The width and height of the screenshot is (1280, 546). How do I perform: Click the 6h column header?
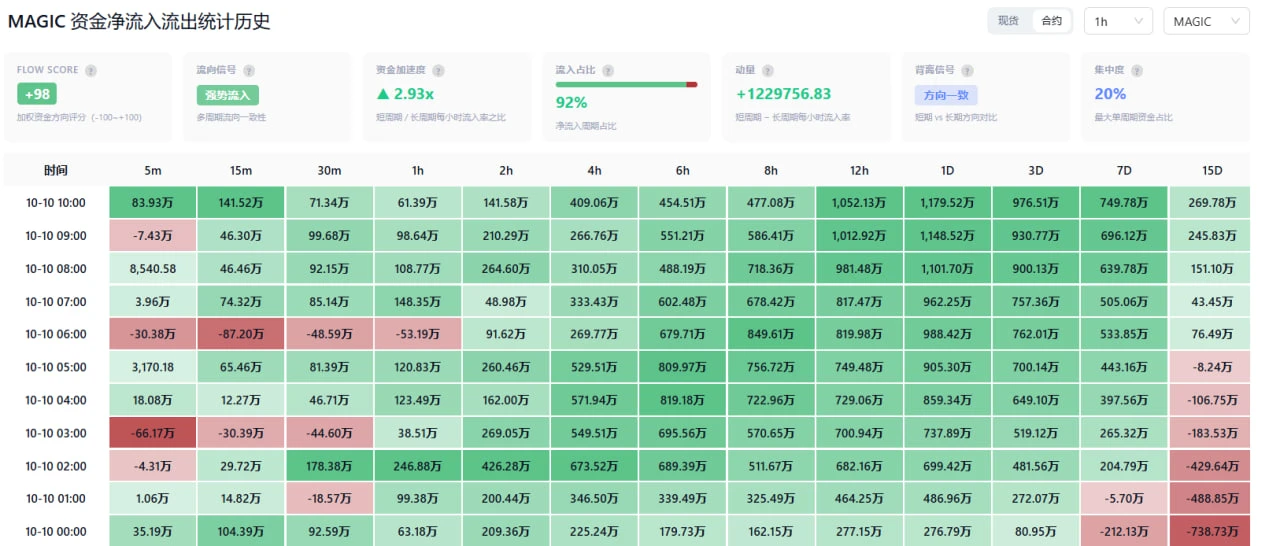pos(682,170)
